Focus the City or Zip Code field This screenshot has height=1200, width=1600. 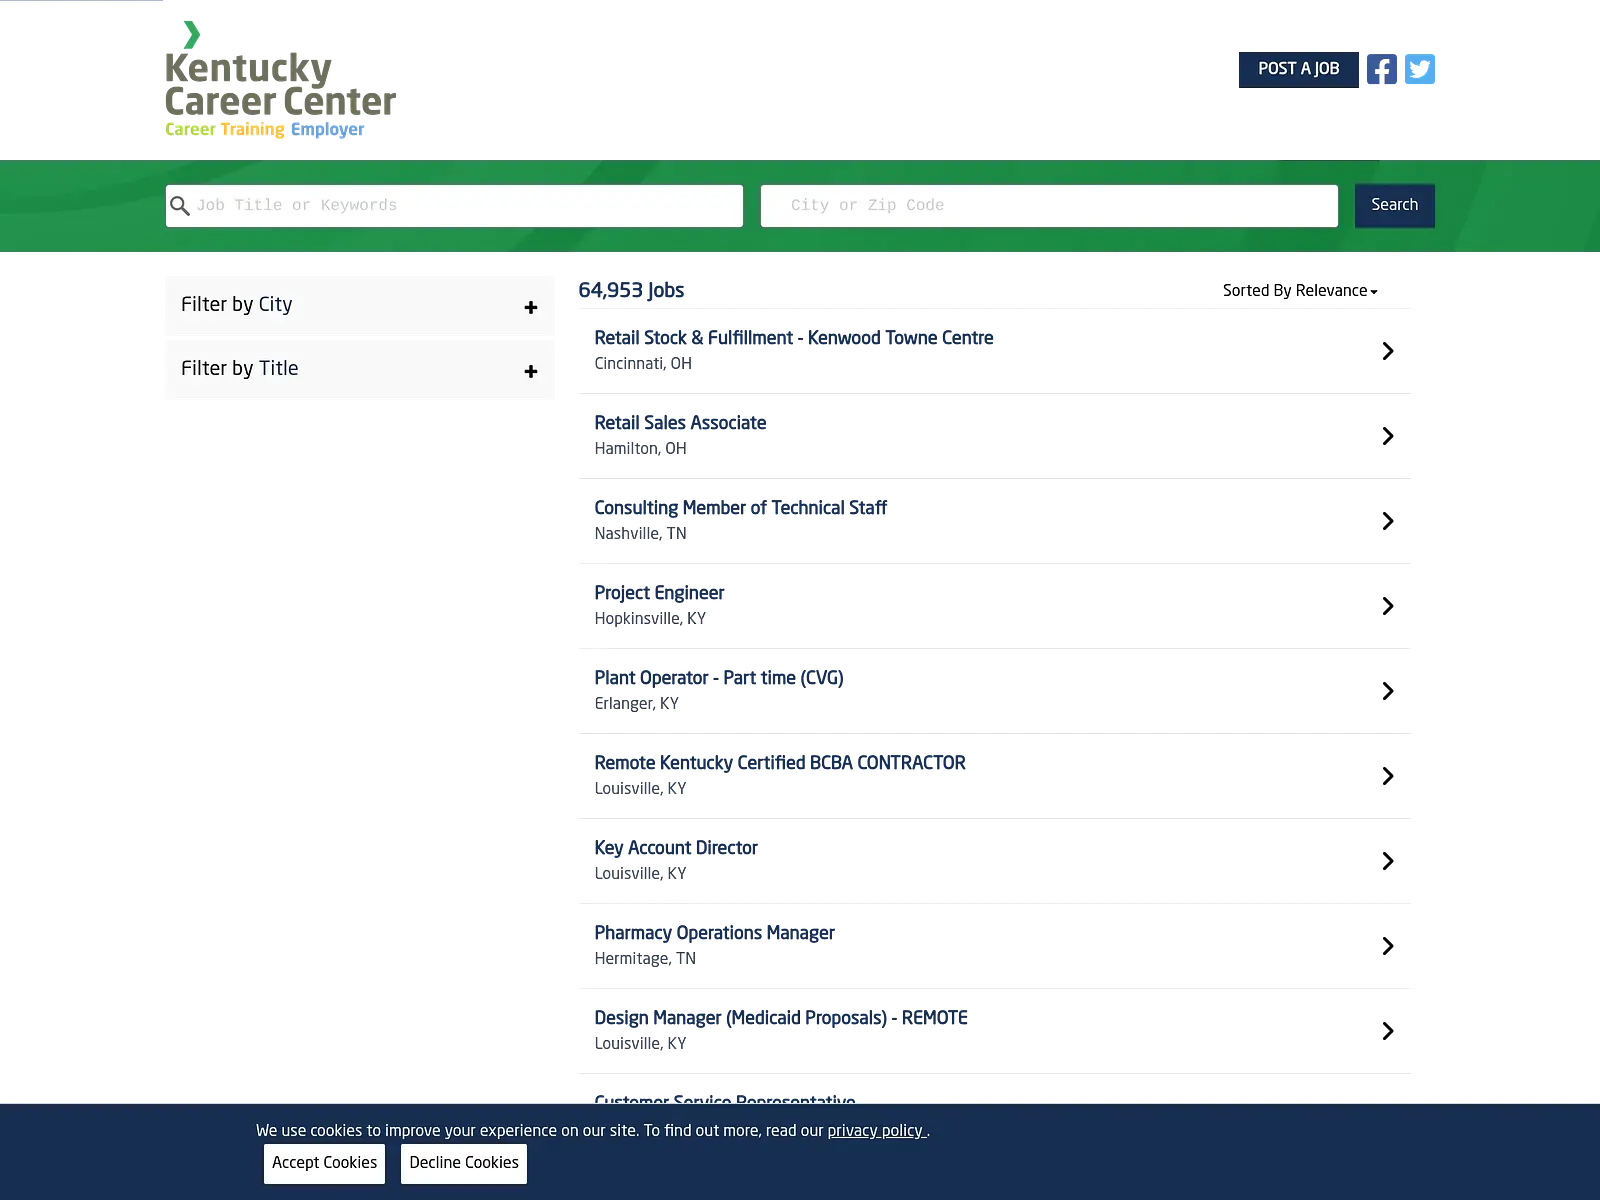click(1049, 206)
